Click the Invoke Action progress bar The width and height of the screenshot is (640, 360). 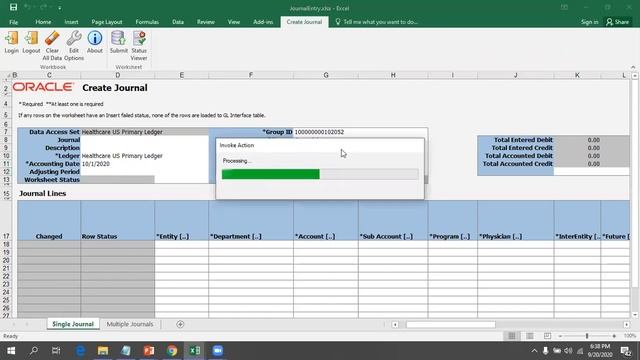click(320, 174)
